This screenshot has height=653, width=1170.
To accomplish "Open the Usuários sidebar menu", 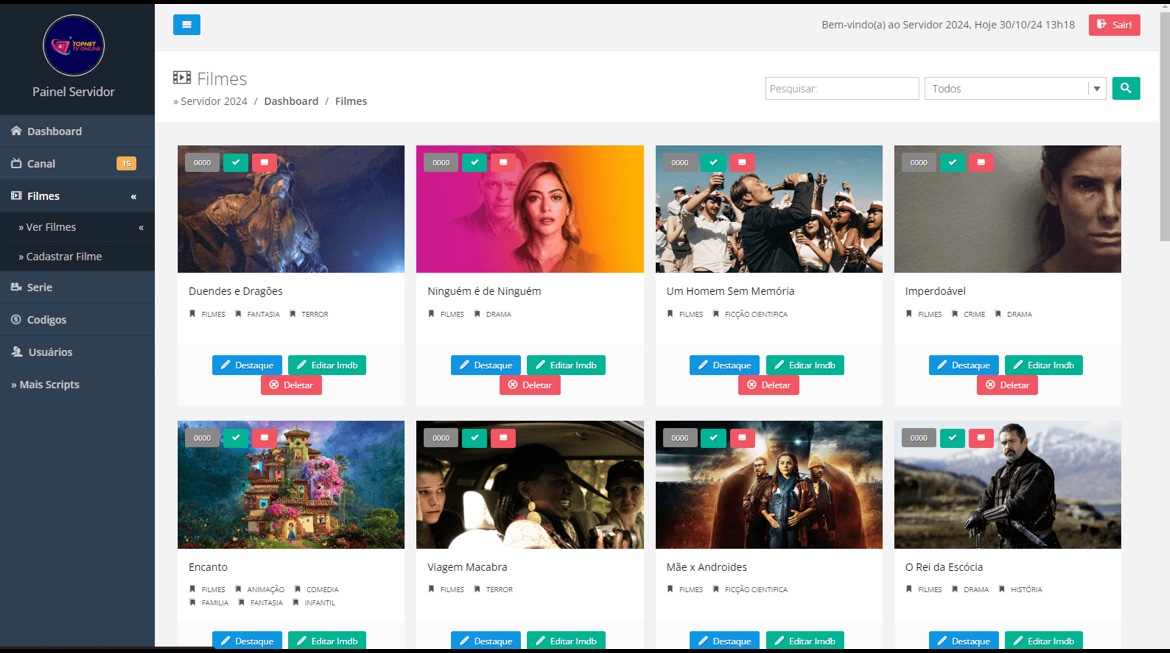I will [78, 352].
